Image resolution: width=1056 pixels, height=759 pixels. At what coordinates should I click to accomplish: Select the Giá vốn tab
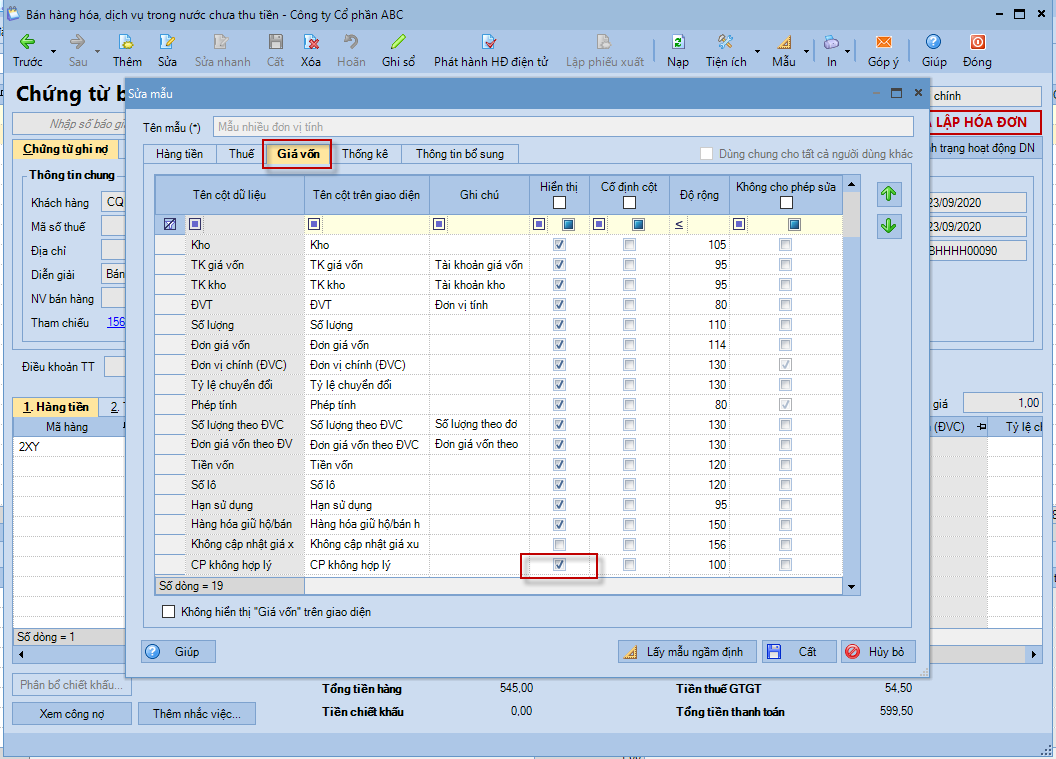coord(298,154)
